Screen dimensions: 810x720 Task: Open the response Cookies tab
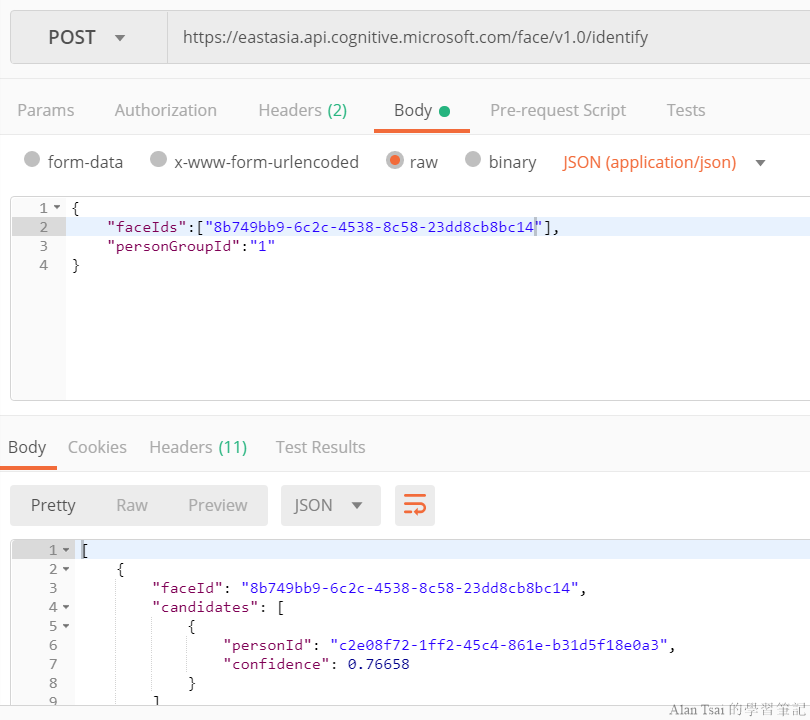[x=97, y=447]
